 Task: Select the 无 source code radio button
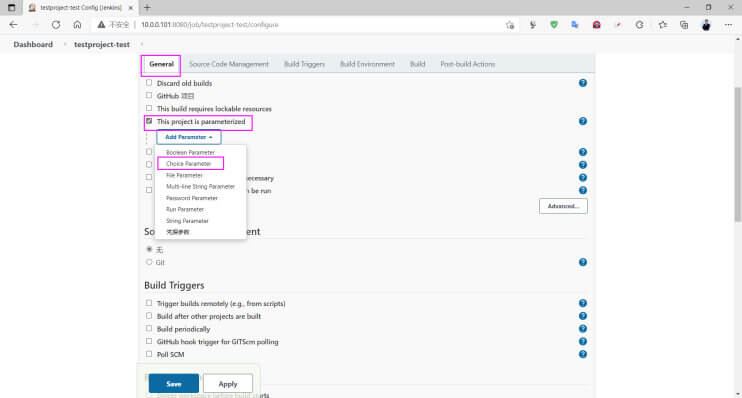point(149,249)
